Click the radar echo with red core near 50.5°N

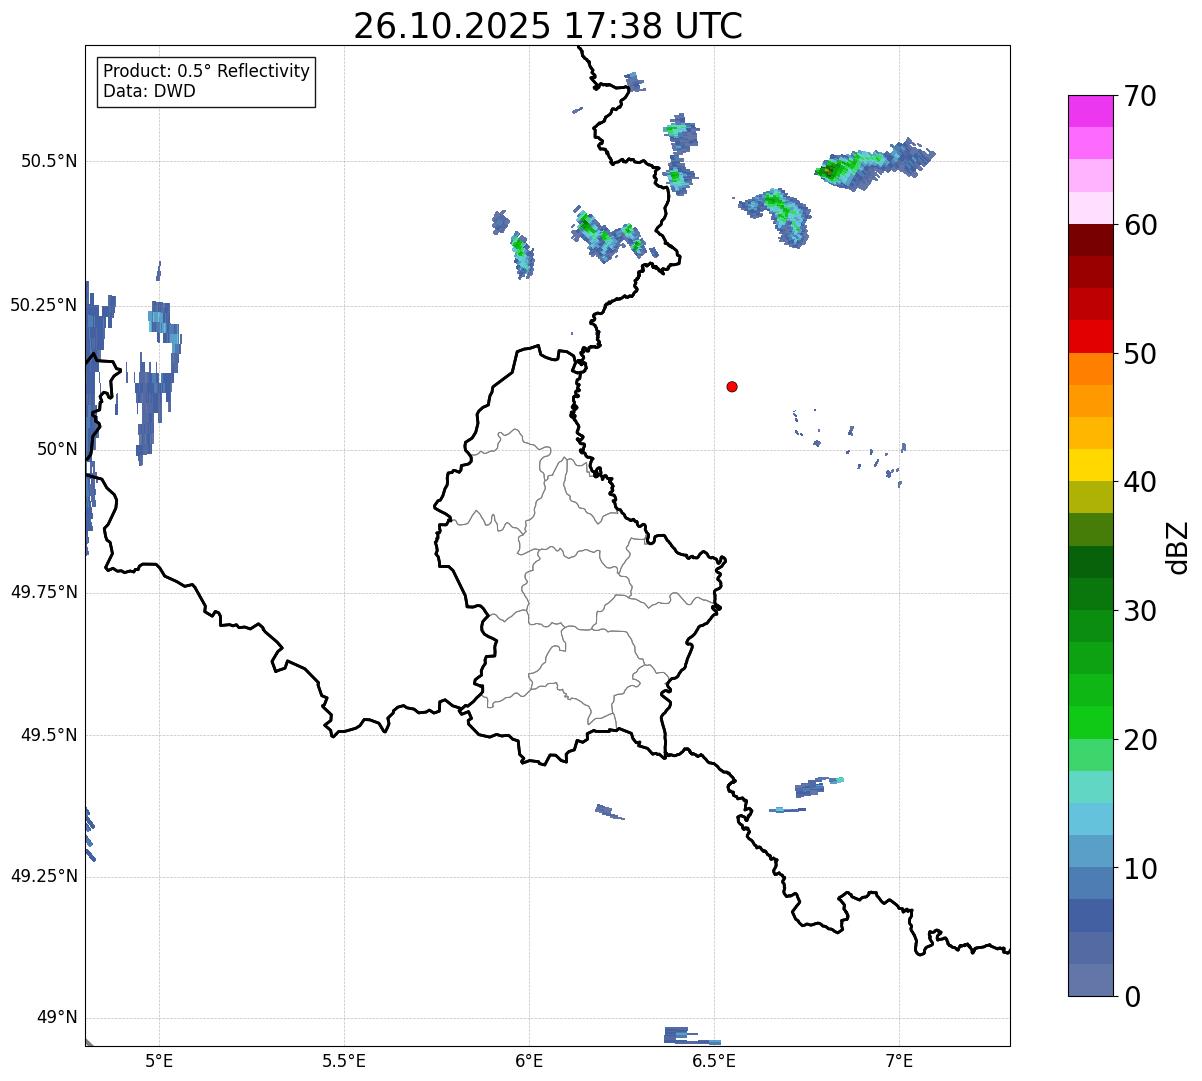pos(873,162)
